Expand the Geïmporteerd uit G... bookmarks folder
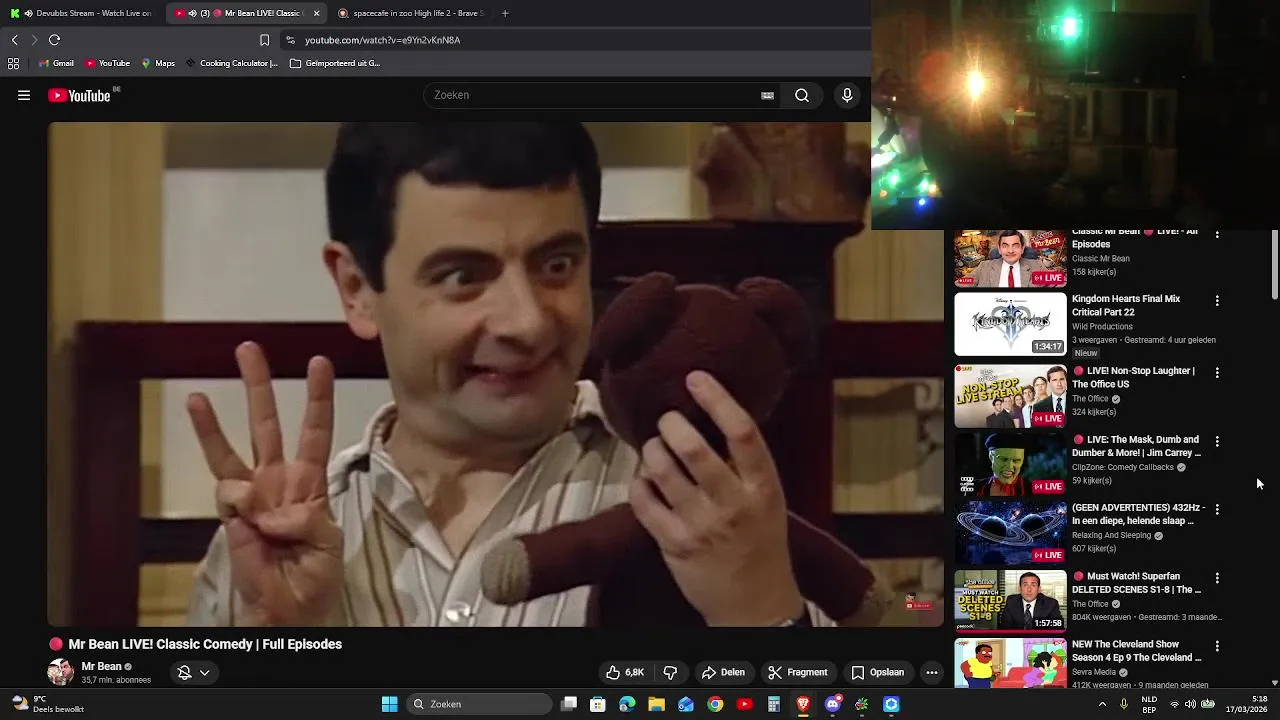The width and height of the screenshot is (1280, 720). pyautogui.click(x=335, y=63)
